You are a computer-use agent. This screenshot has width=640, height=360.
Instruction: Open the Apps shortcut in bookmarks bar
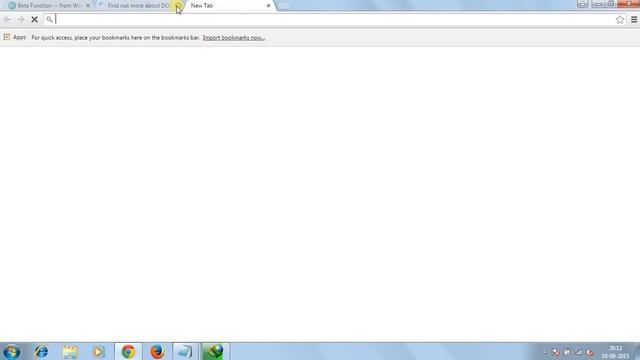[15, 37]
